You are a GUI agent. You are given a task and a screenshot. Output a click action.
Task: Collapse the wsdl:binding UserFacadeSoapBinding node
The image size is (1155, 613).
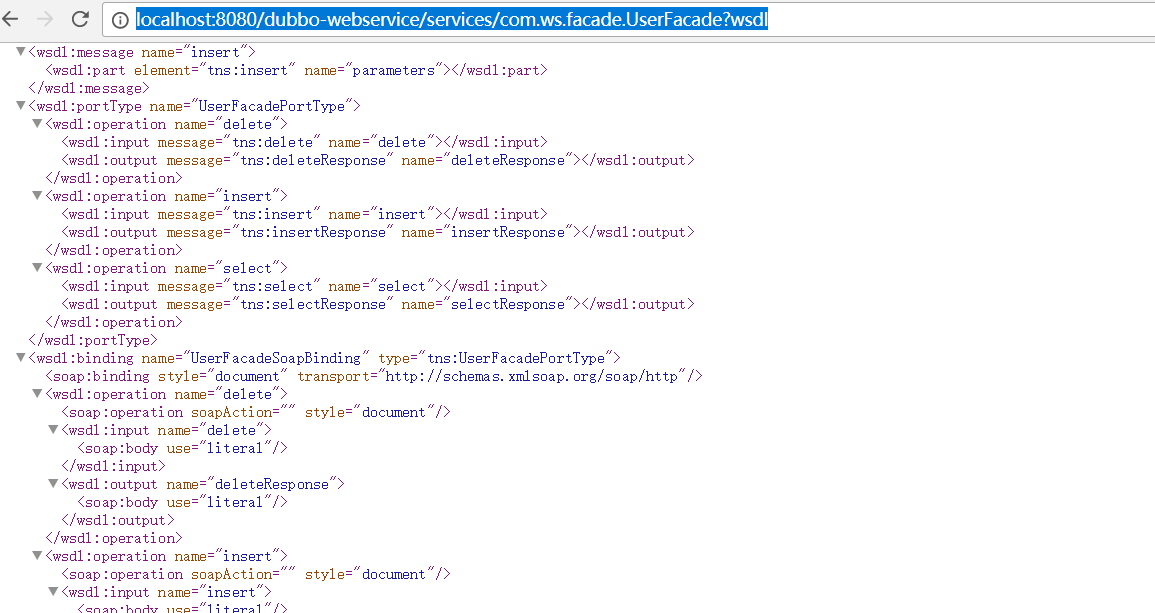click(21, 357)
